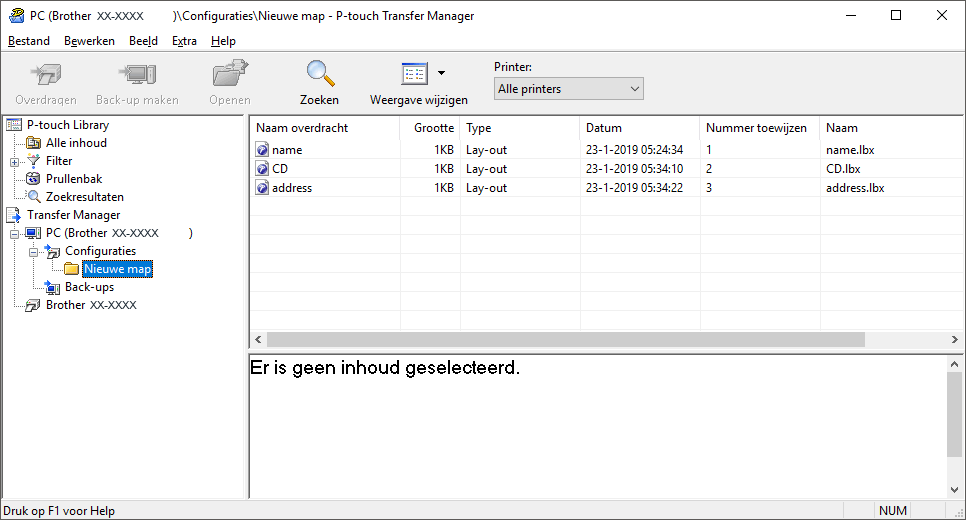Viewport: 966px width, 520px height.
Task: Select the Alle inhoud label
Action: click(76, 143)
